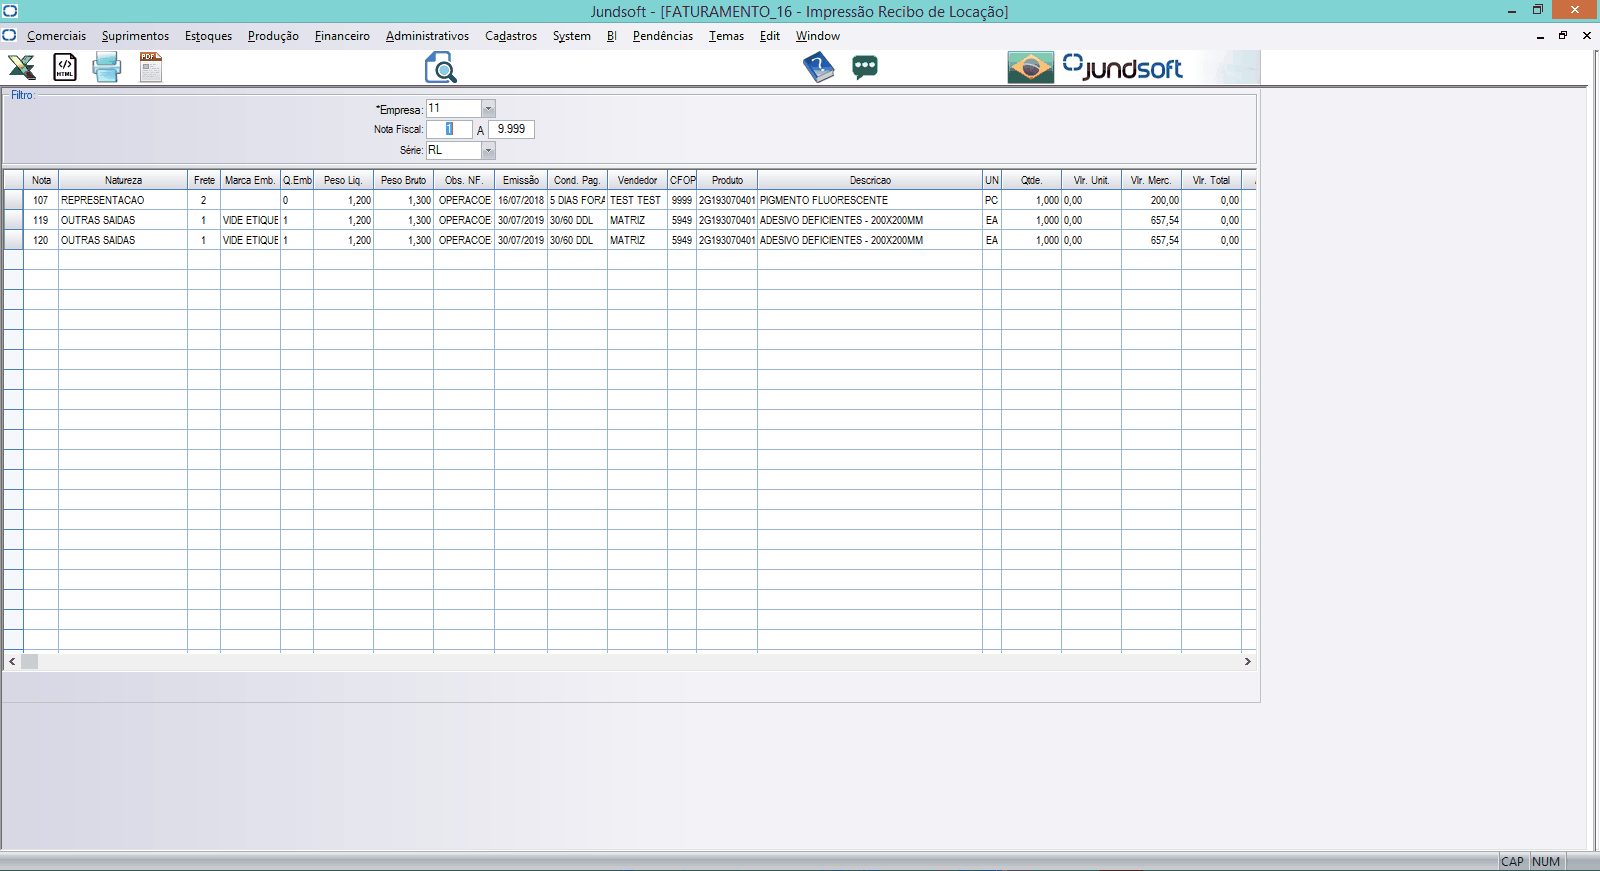Export the grid to Excel
Screen dimensions: 1600x871
coord(22,67)
